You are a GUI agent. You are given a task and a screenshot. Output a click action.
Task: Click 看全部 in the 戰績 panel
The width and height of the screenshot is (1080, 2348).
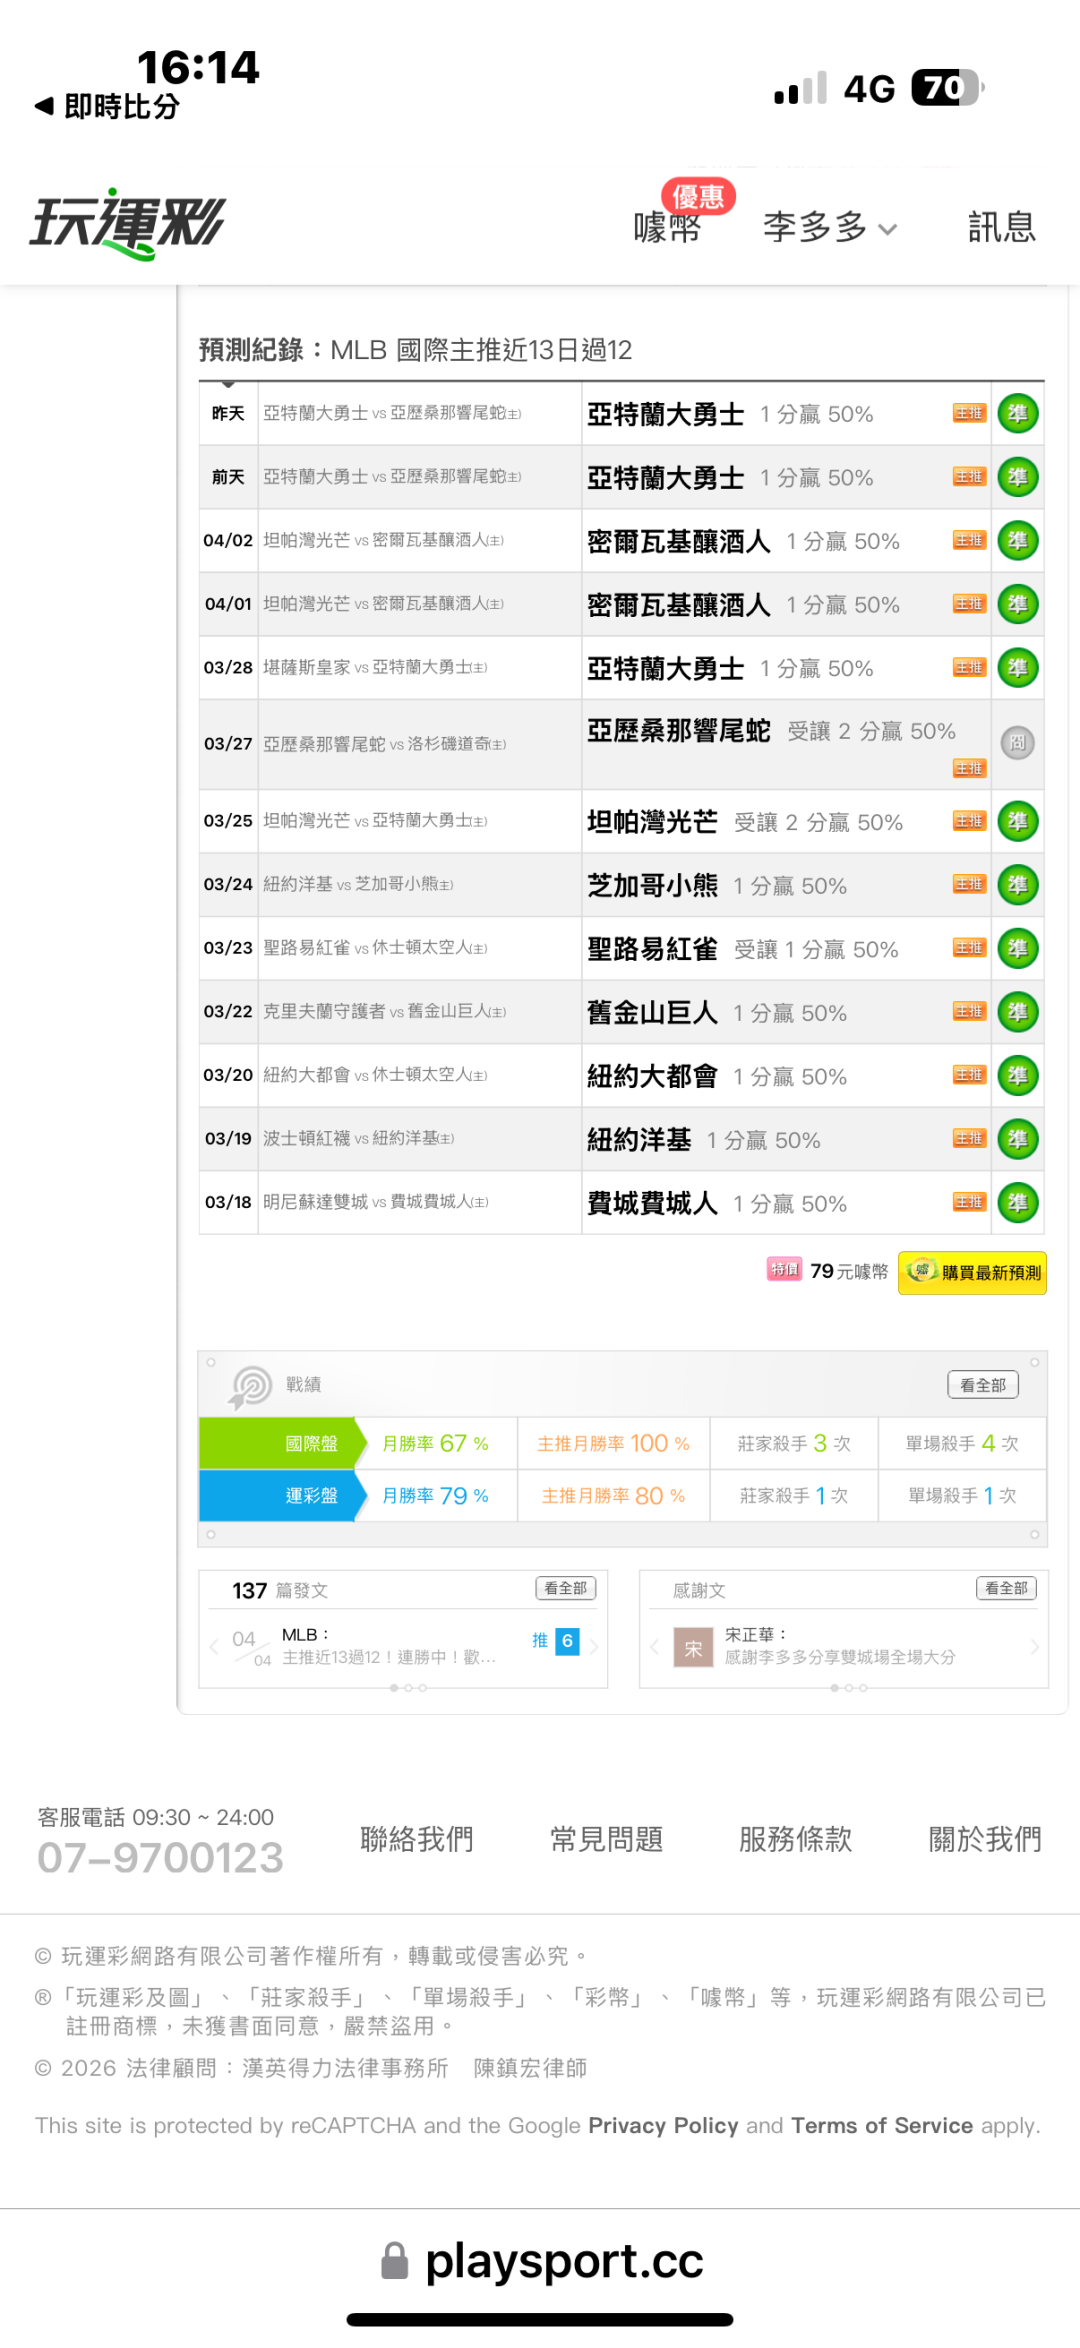983,1385
